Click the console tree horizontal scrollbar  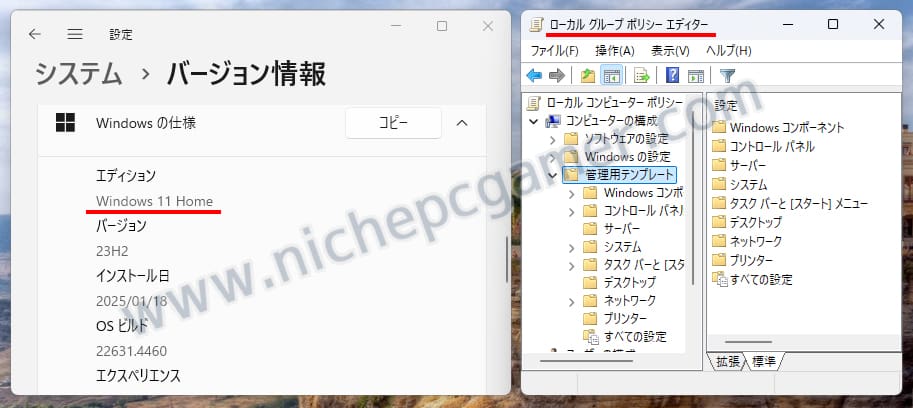click(x=586, y=361)
